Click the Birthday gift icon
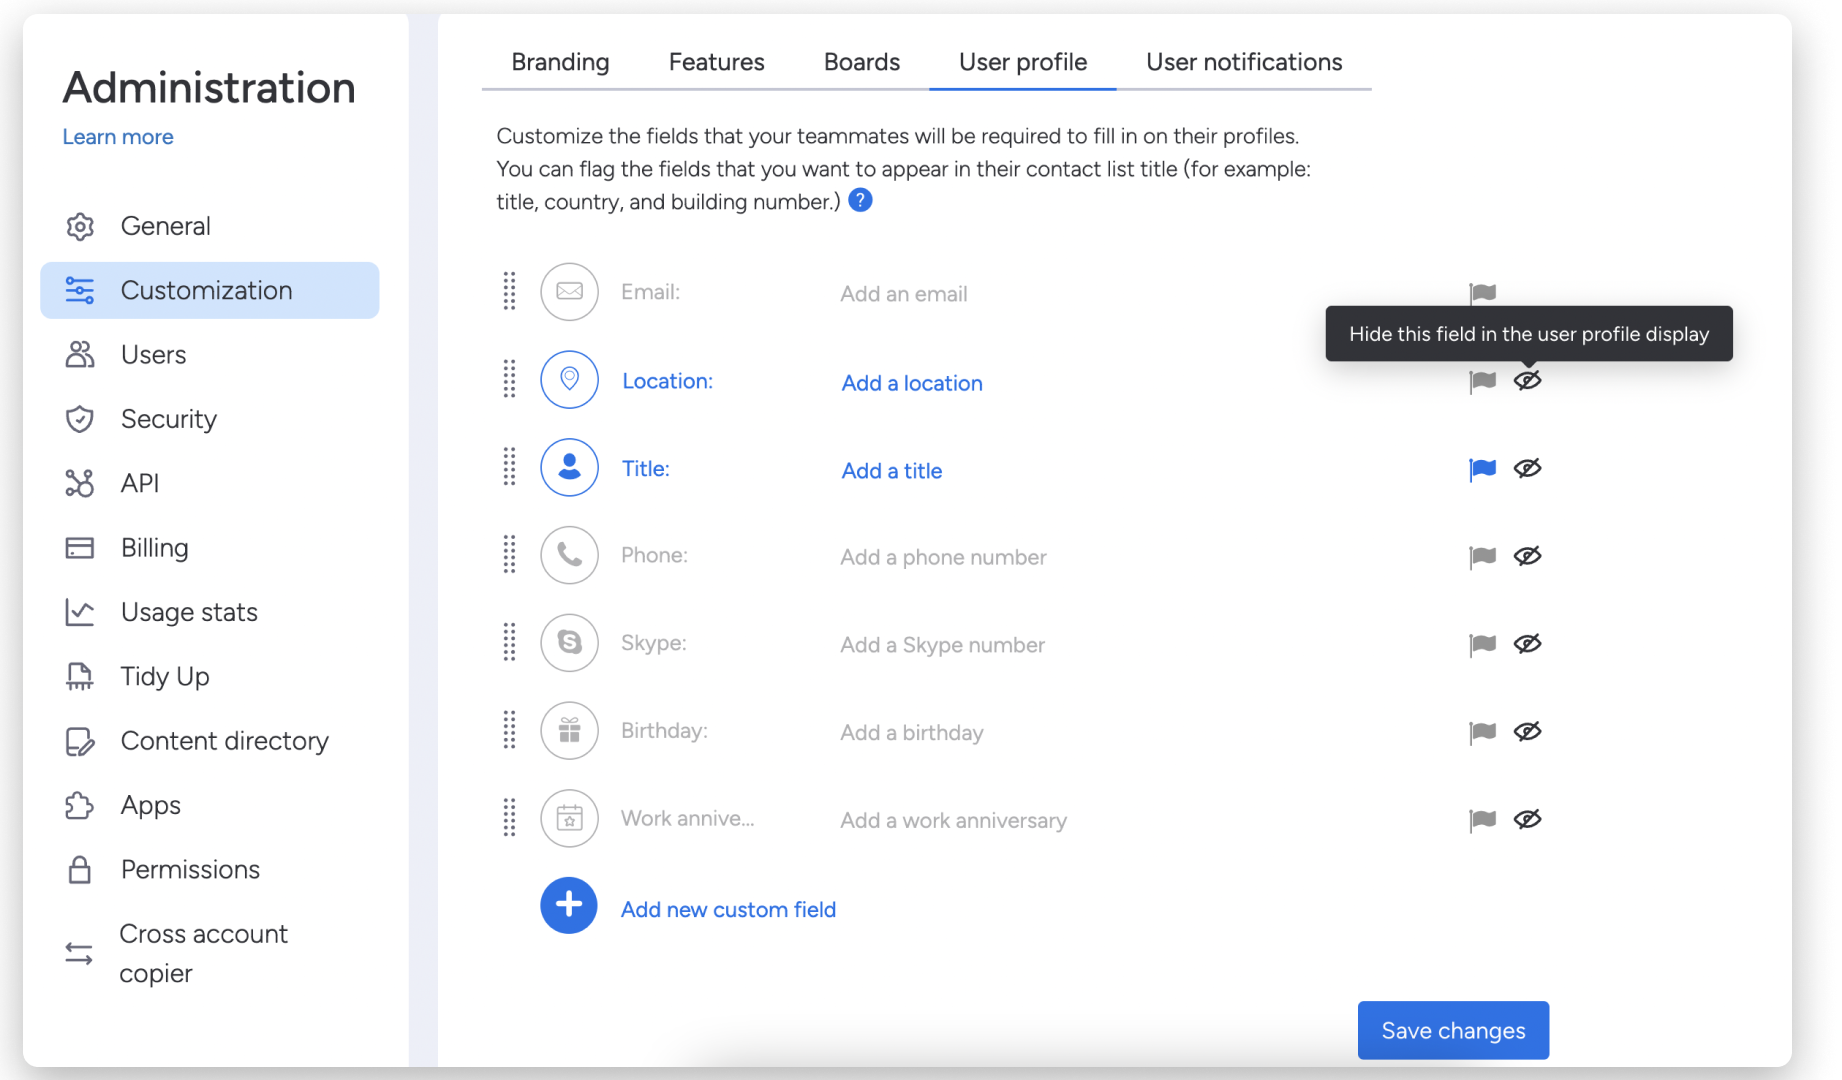The height and width of the screenshot is (1080, 1842). point(568,731)
